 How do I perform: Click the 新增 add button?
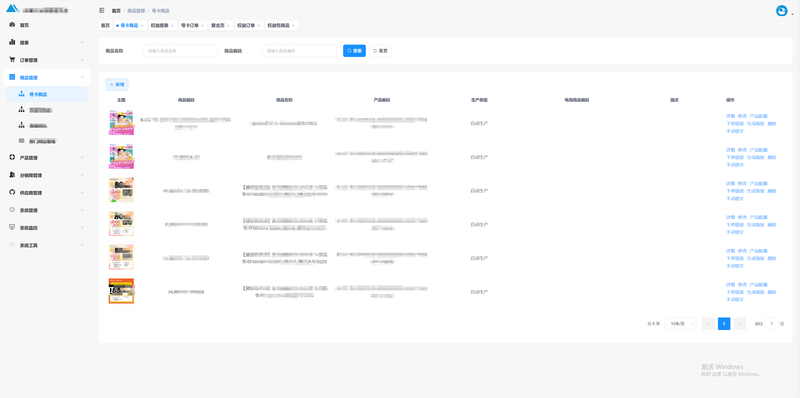pyautogui.click(x=117, y=84)
